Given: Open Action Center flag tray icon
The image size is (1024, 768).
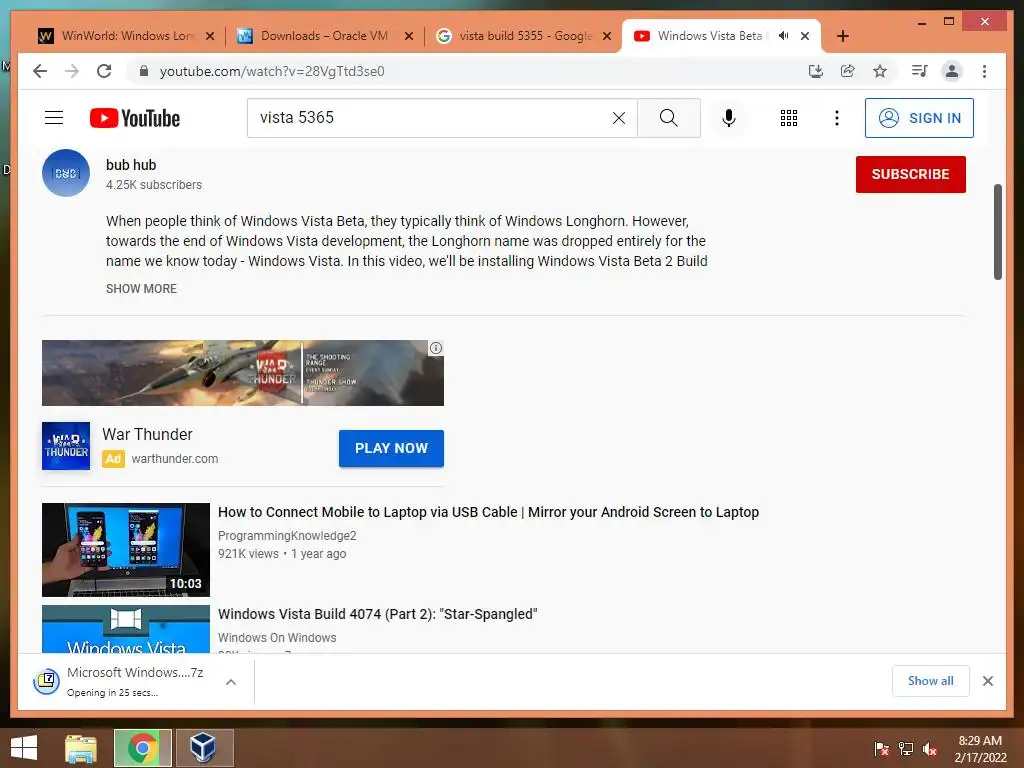Looking at the screenshot, I should [x=882, y=749].
